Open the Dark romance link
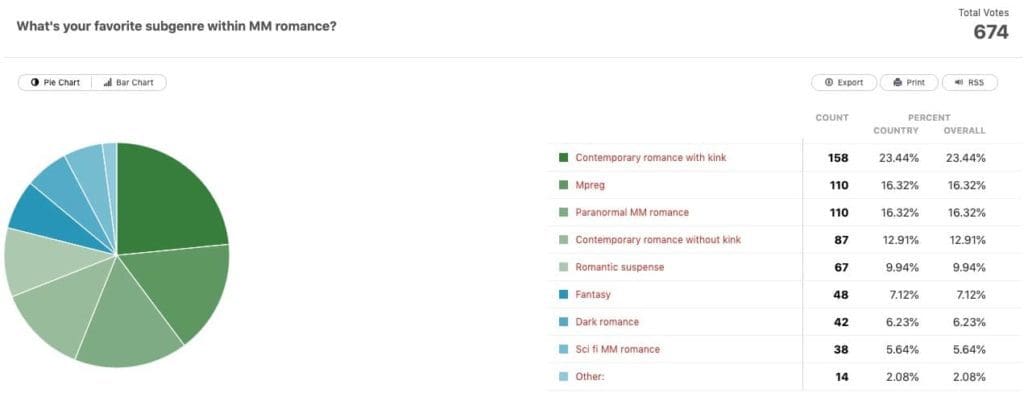The width and height of the screenshot is (1024, 401). [x=607, y=322]
